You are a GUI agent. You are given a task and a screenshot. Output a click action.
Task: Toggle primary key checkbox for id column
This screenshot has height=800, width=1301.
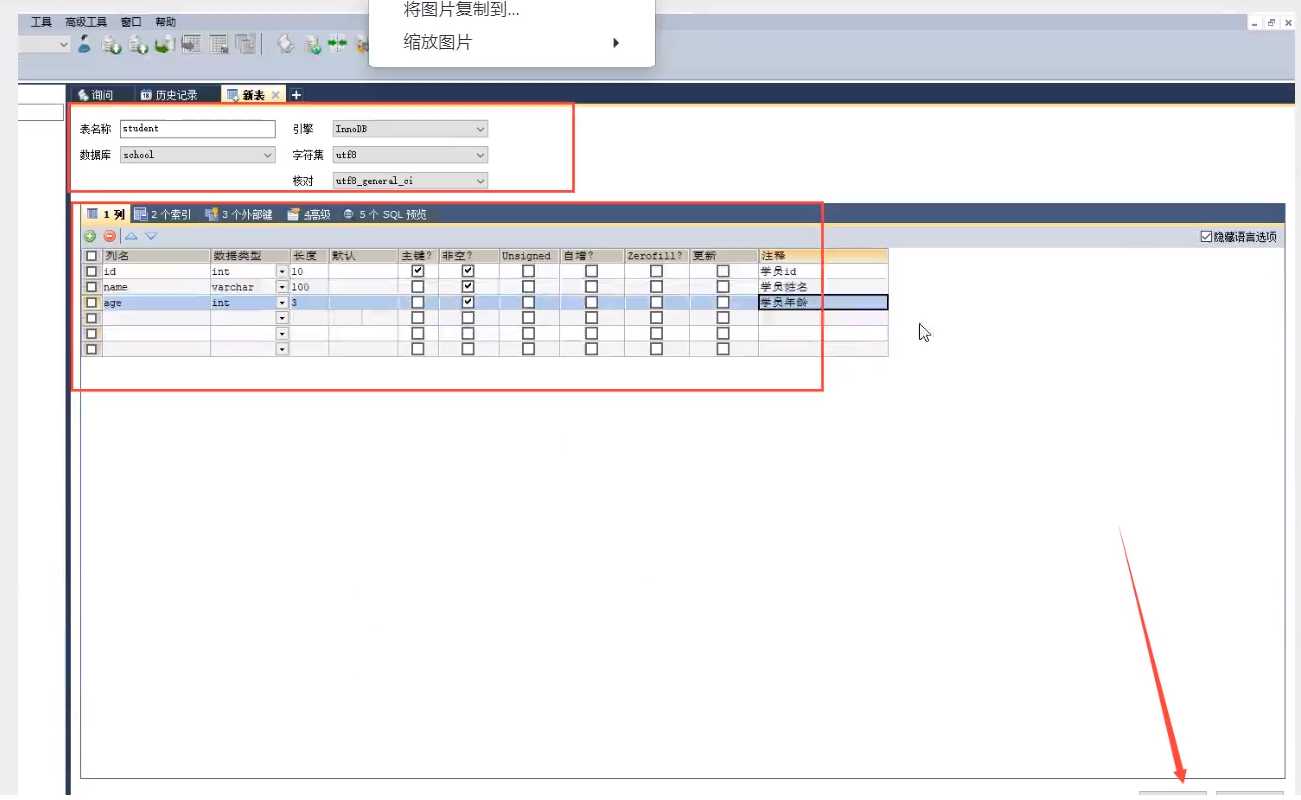coord(418,271)
